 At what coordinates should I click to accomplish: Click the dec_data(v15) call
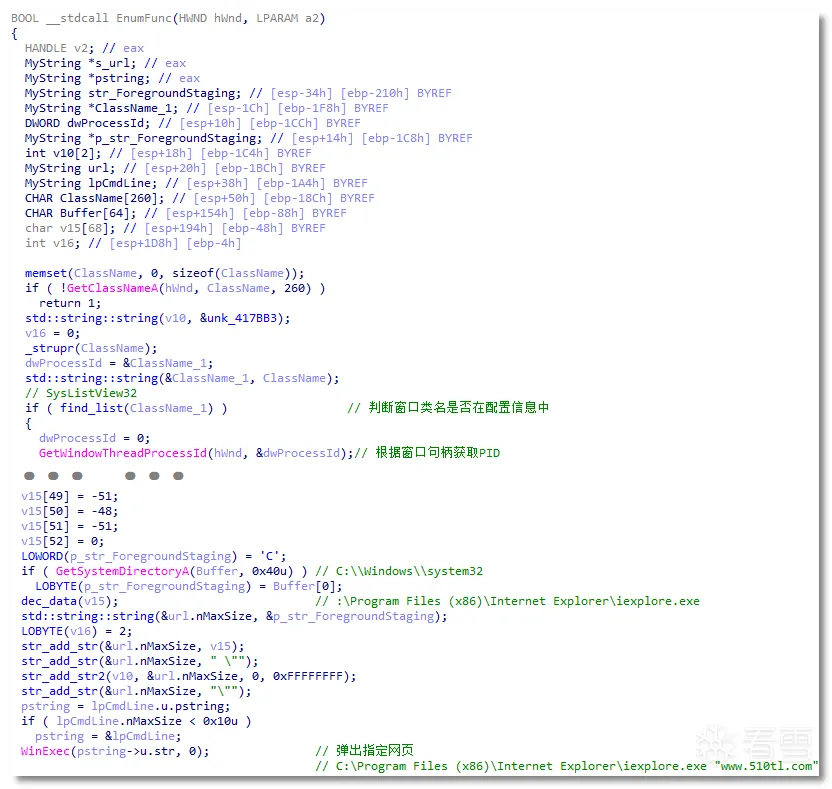pyautogui.click(x=70, y=601)
